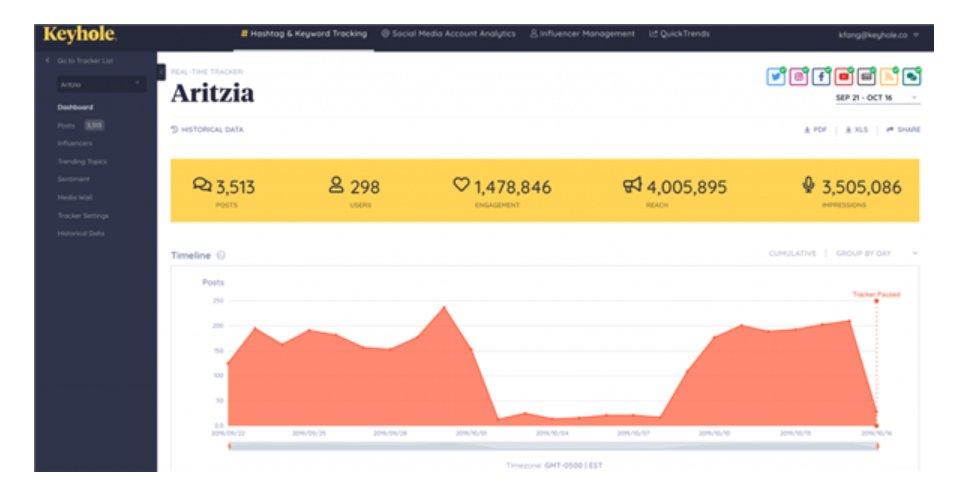Click the reach megaphone icon
This screenshot has width=972, height=504.
pos(632,185)
